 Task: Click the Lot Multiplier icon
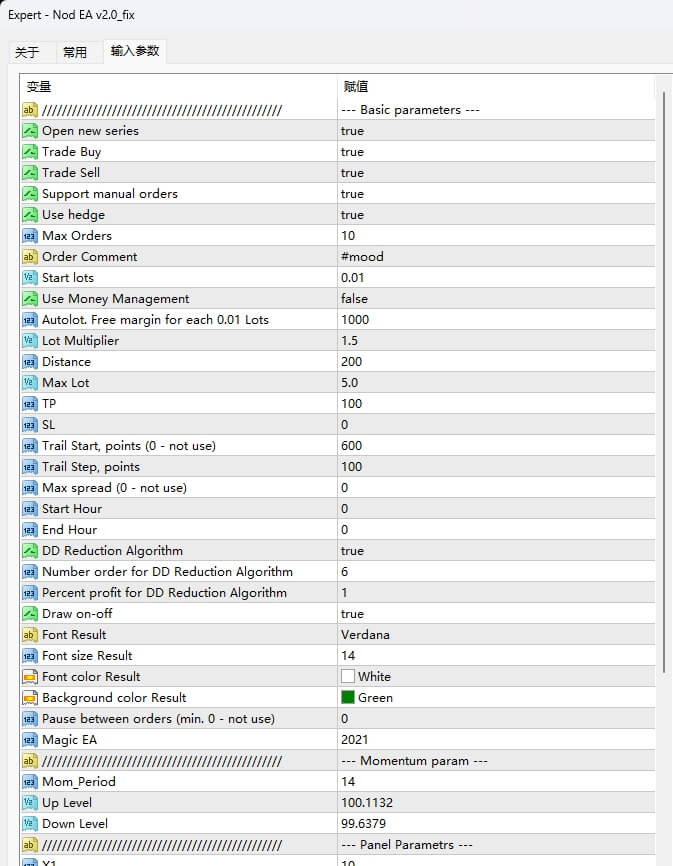[x=30, y=341]
